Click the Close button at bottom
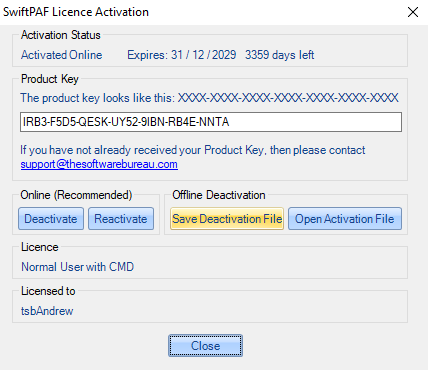428x370 pixels. (205, 346)
